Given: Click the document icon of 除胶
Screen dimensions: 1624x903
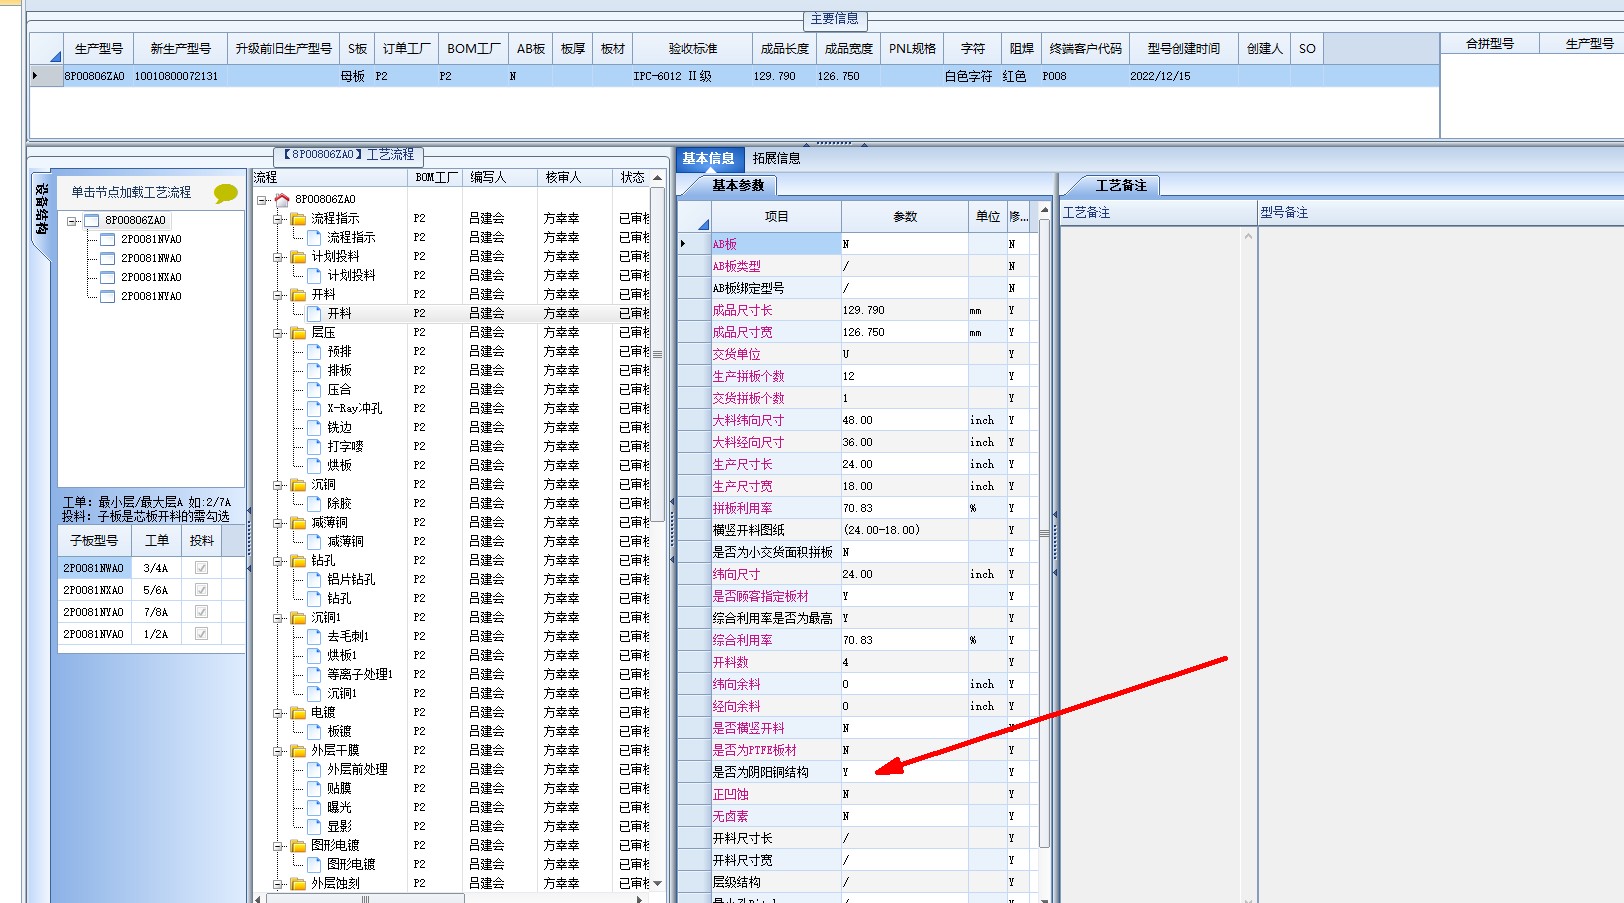Looking at the screenshot, I should pyautogui.click(x=314, y=503).
